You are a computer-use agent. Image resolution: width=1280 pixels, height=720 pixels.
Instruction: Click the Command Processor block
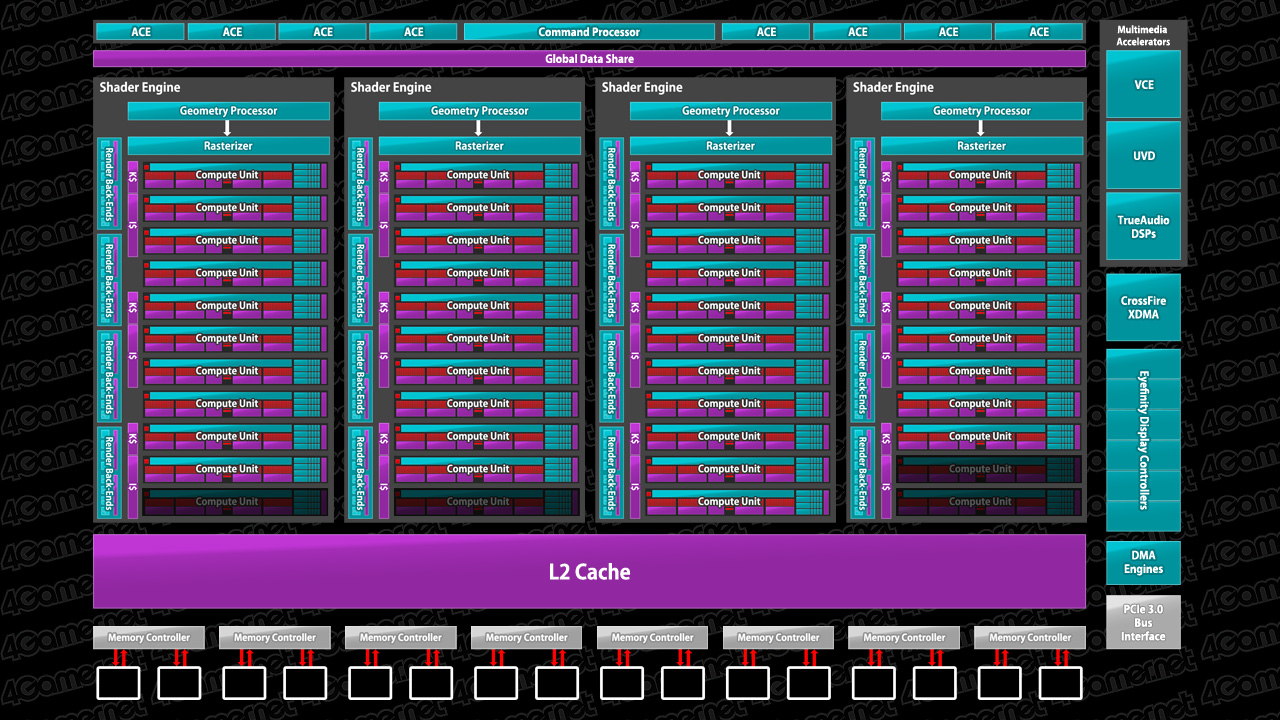(x=589, y=32)
